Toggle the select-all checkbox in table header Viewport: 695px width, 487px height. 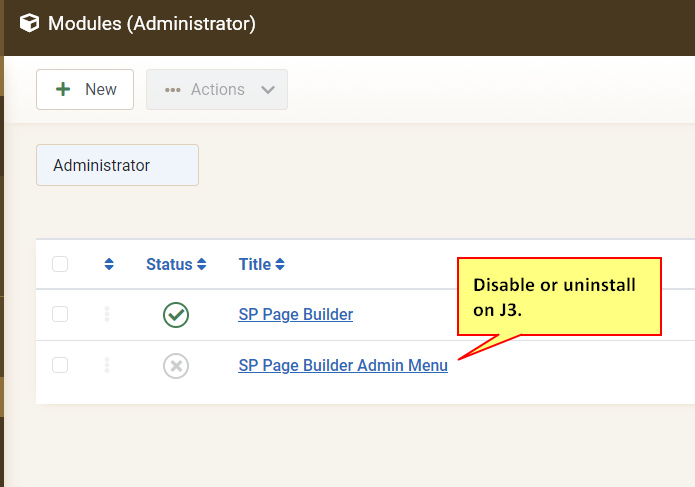coord(60,264)
